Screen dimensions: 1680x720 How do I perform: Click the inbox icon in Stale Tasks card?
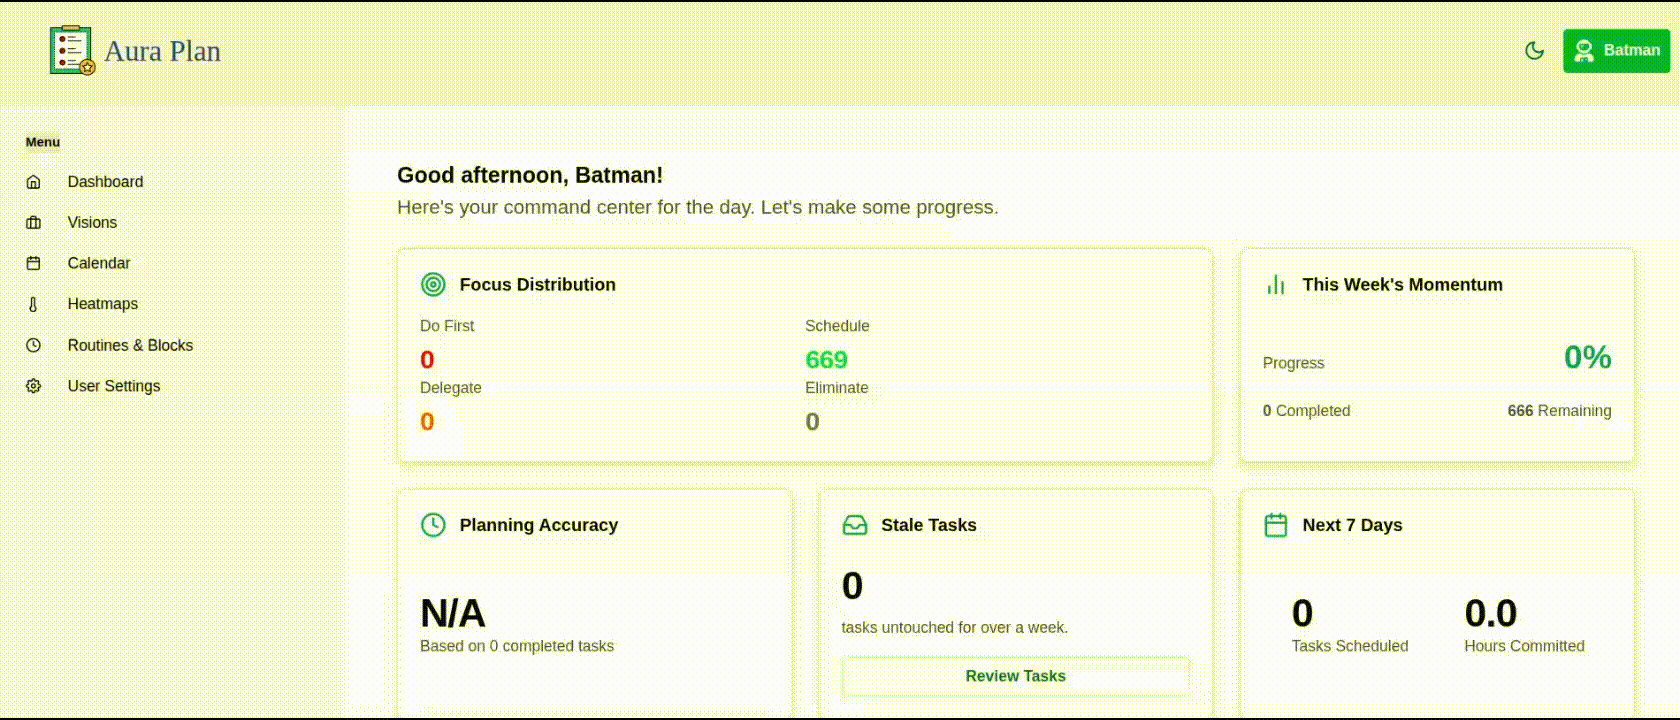pyautogui.click(x=855, y=525)
